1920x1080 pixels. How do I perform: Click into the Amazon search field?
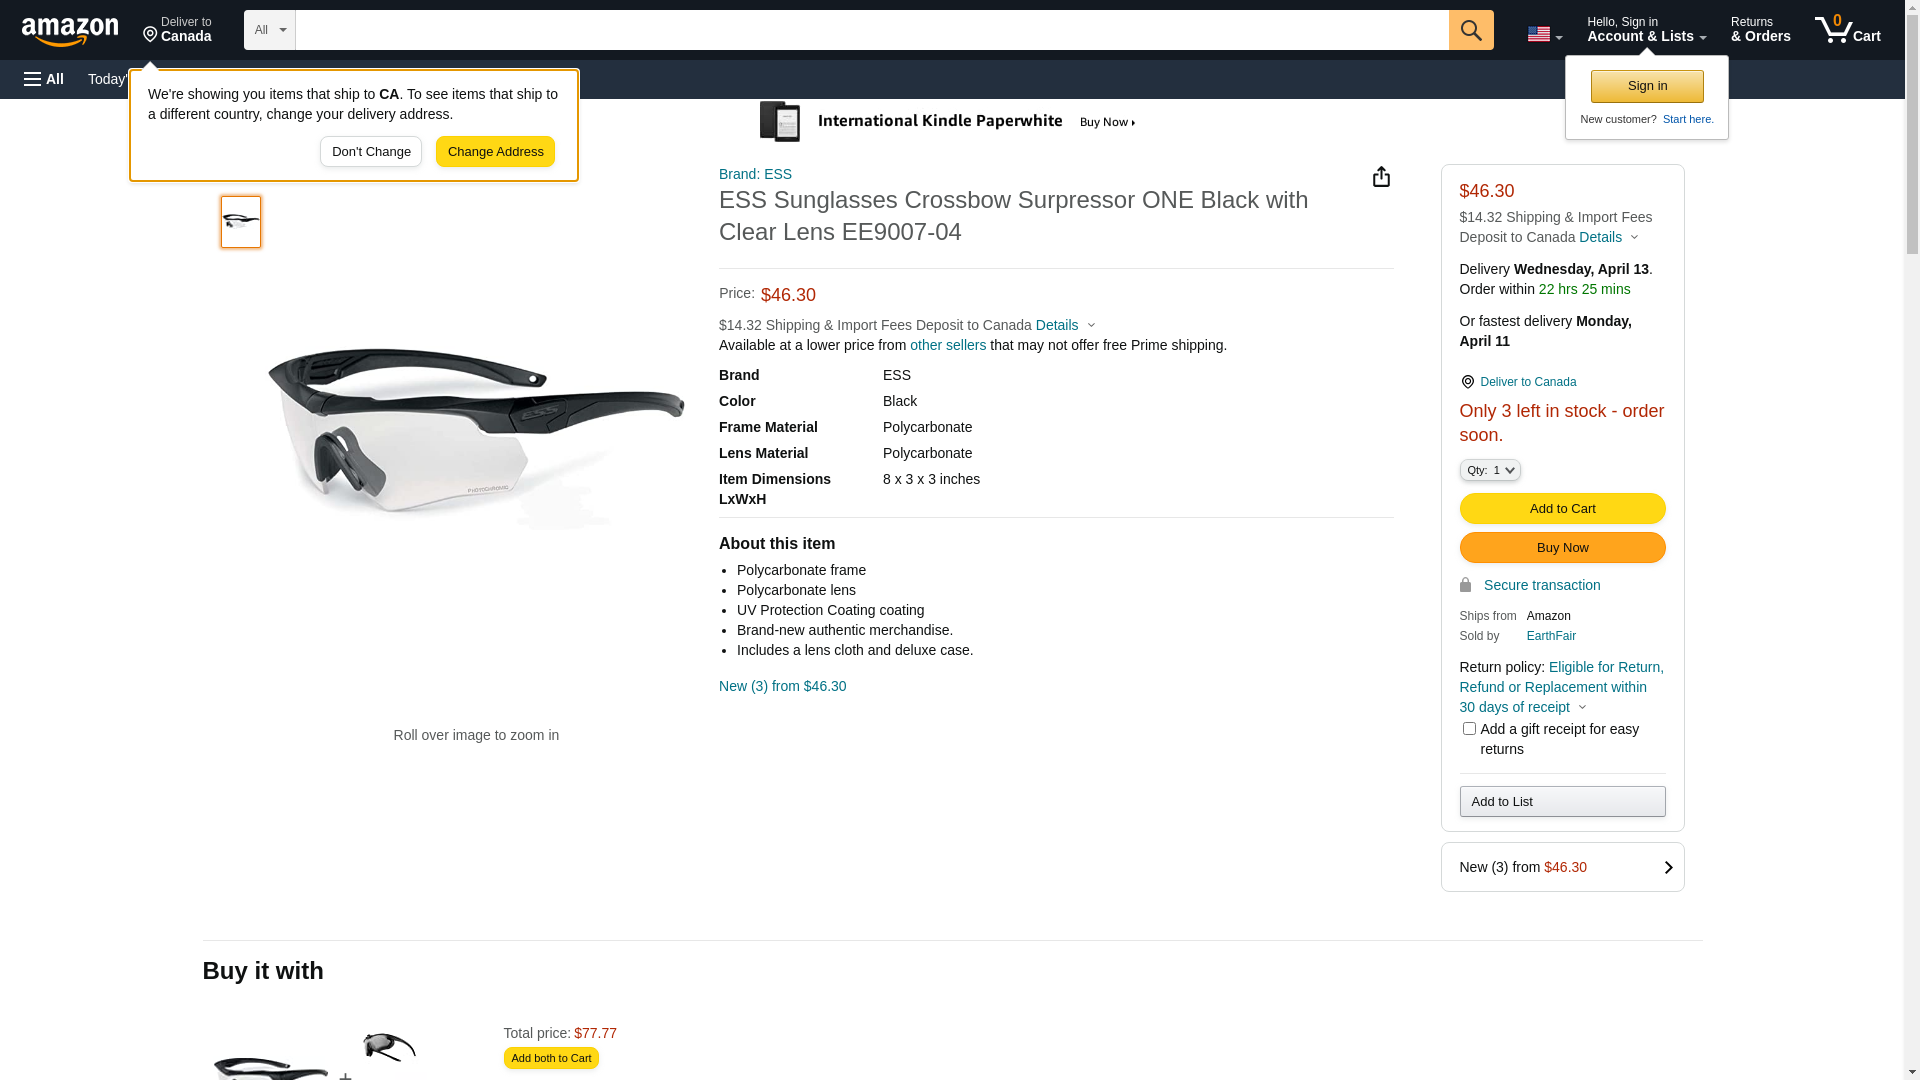(x=871, y=30)
